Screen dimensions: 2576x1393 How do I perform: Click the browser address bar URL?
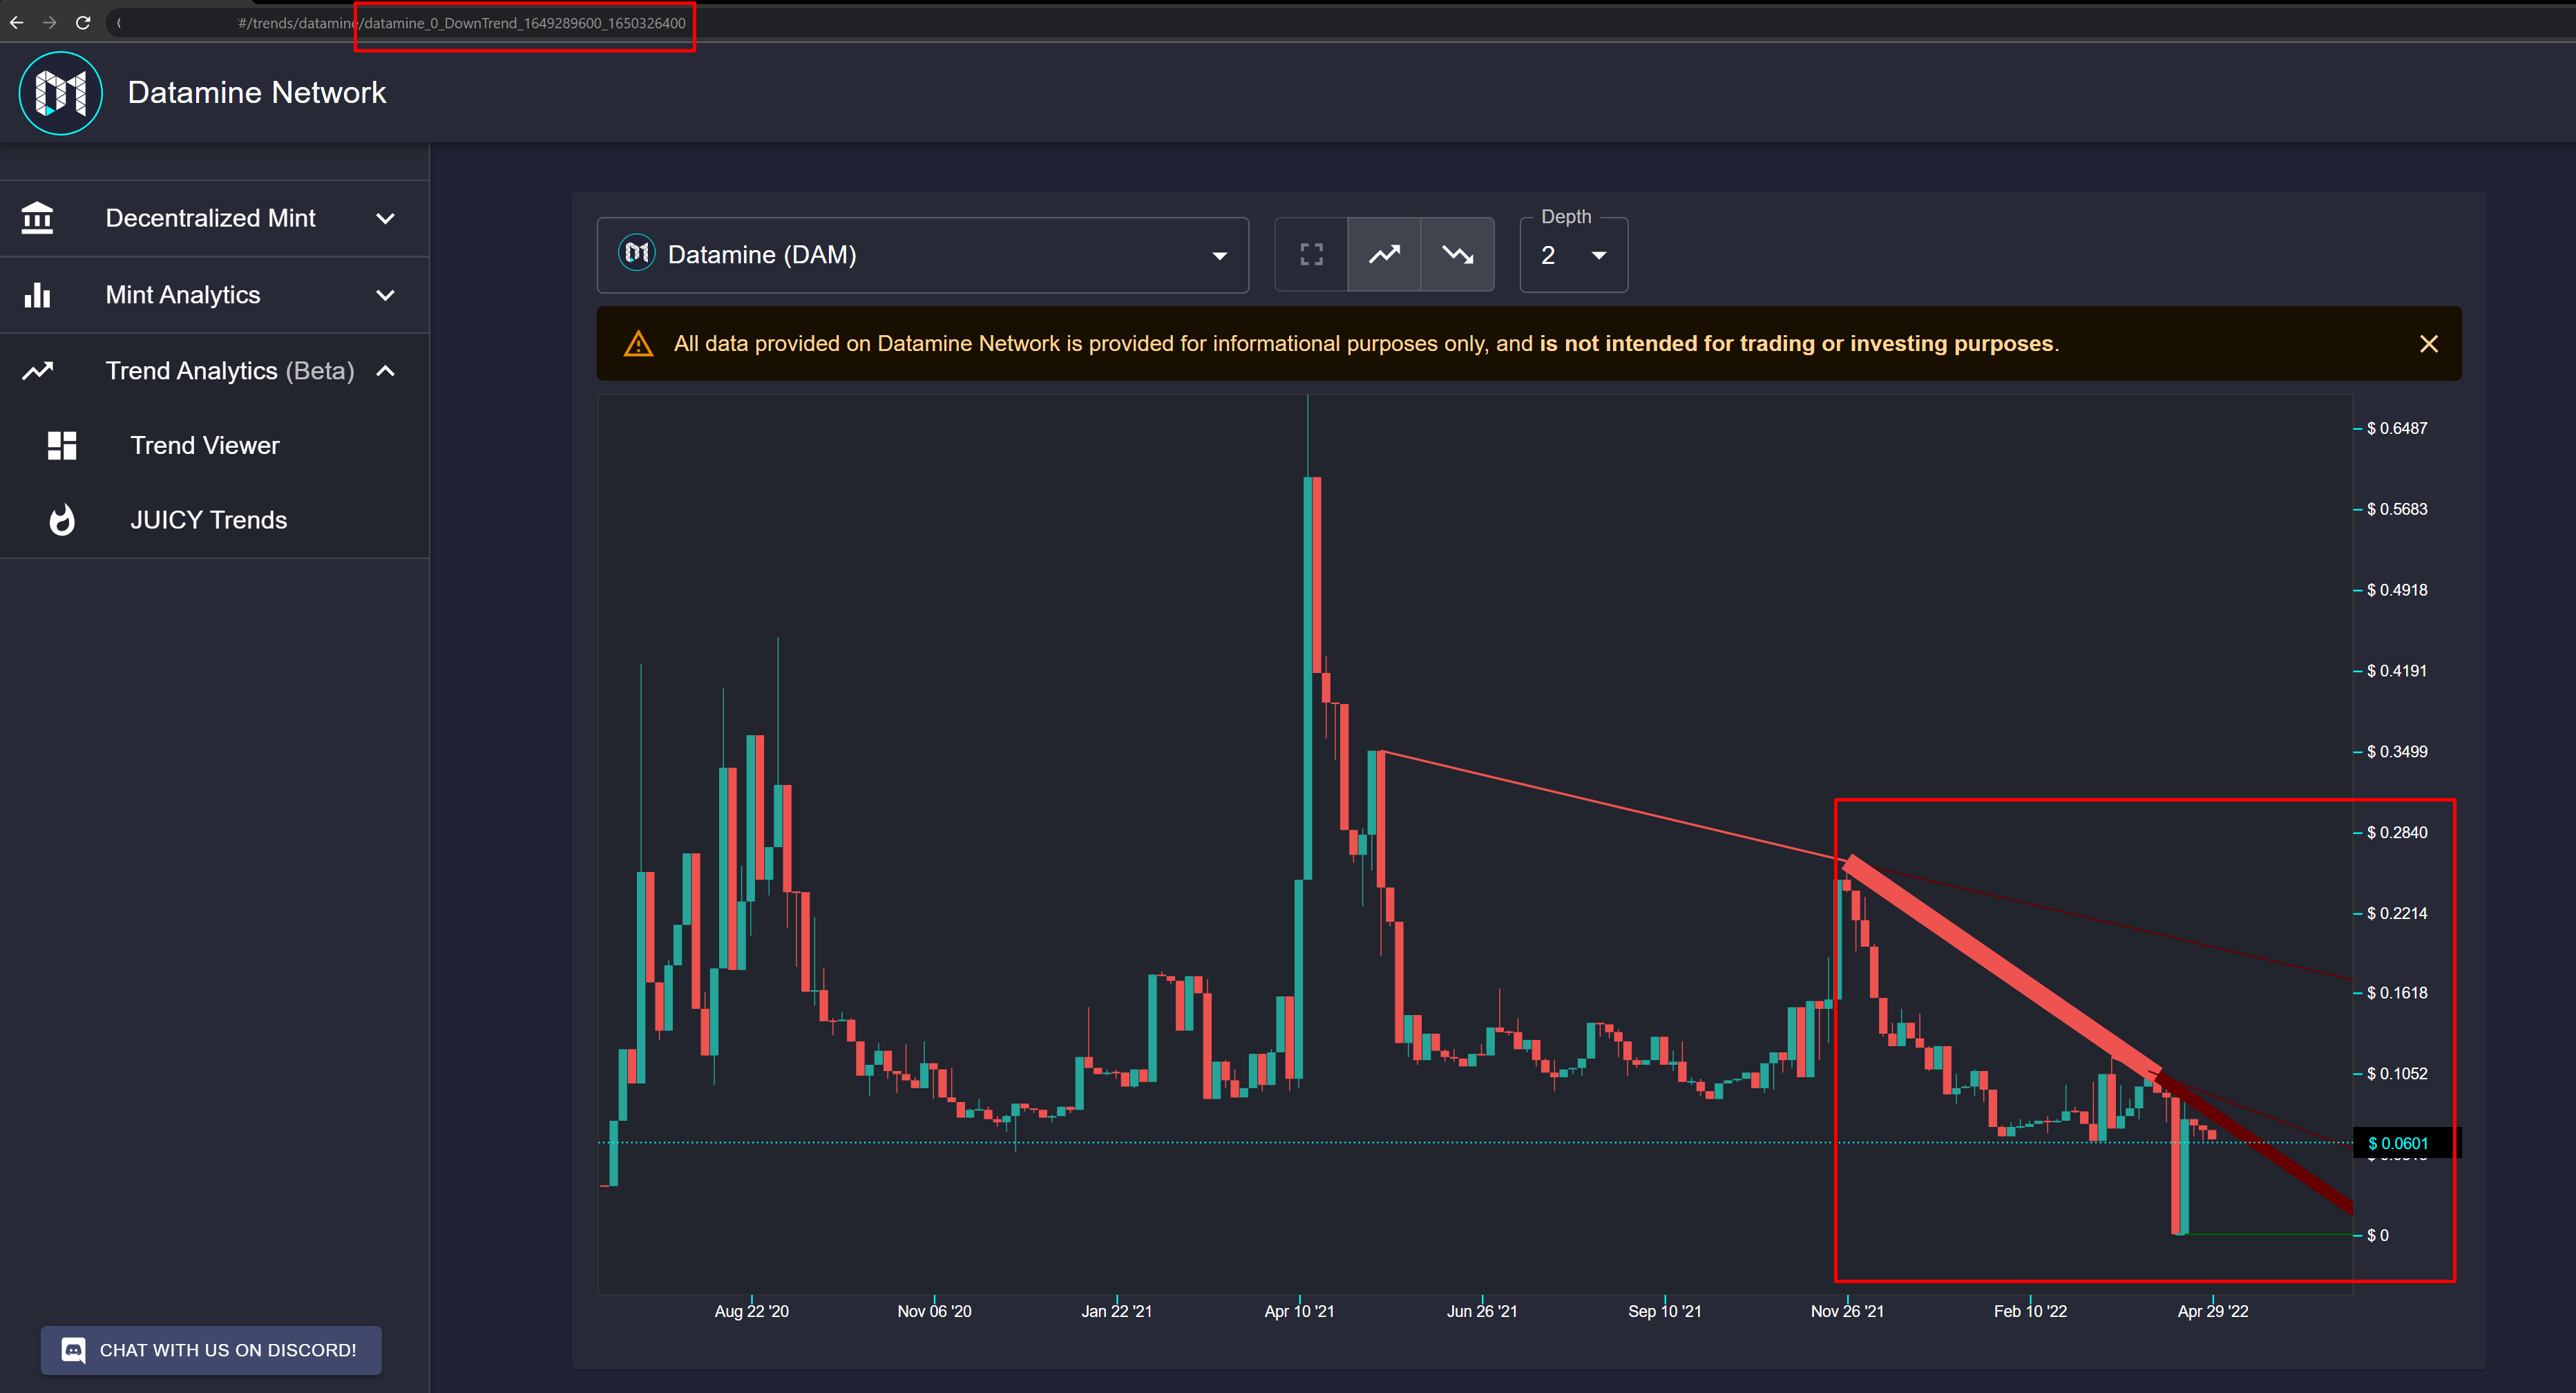coord(462,23)
